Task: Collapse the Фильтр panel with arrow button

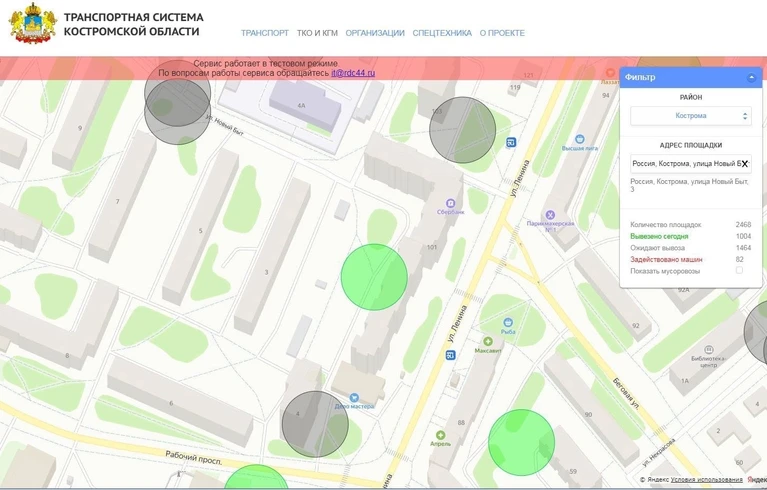Action: pos(751,78)
